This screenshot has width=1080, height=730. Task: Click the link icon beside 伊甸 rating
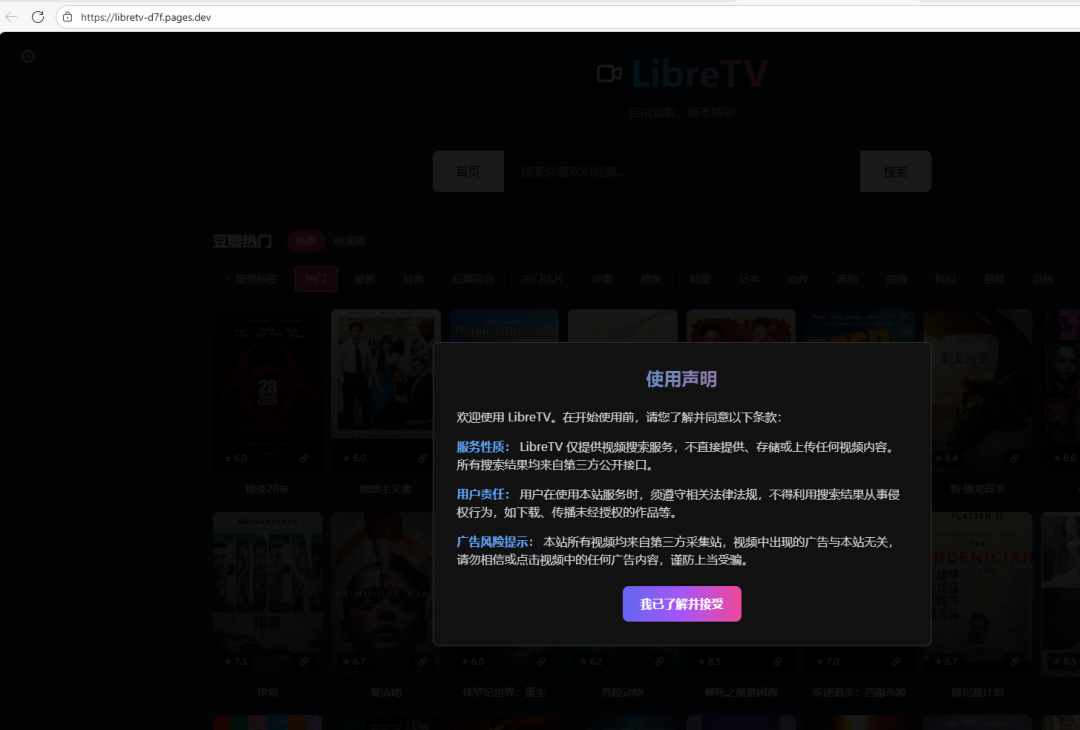[305, 661]
